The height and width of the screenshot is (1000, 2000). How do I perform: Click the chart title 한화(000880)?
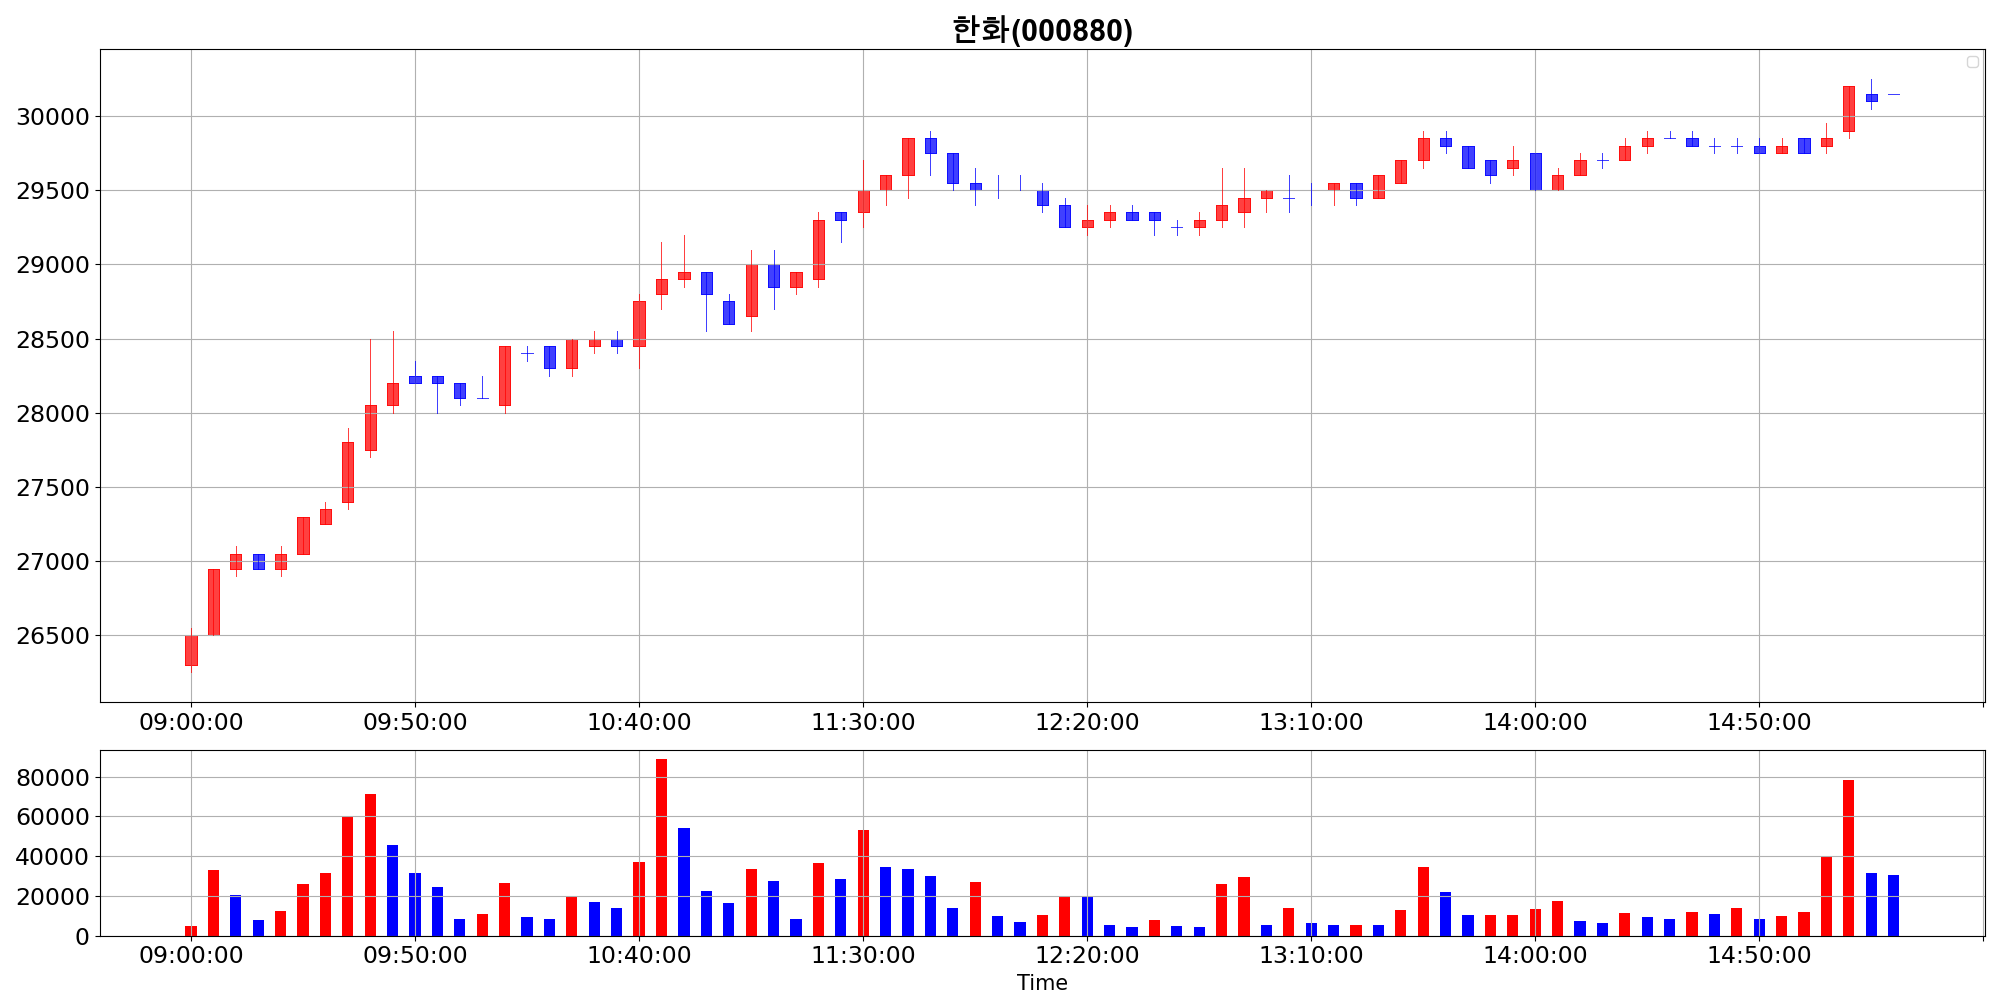[x=1042, y=30]
